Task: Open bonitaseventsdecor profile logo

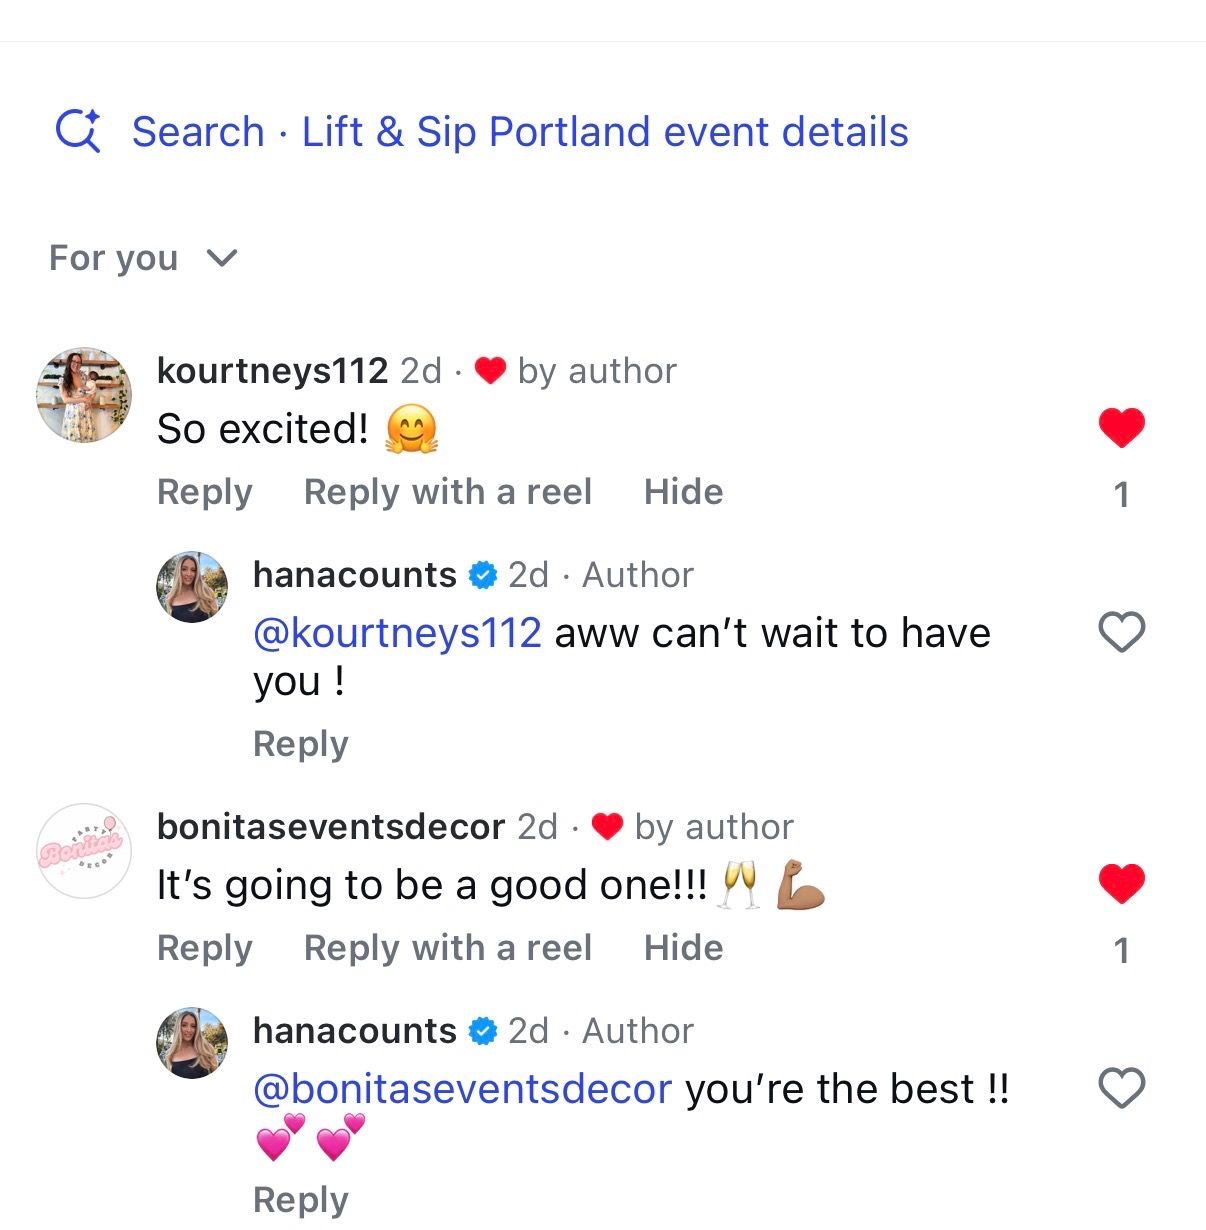Action: click(x=84, y=851)
